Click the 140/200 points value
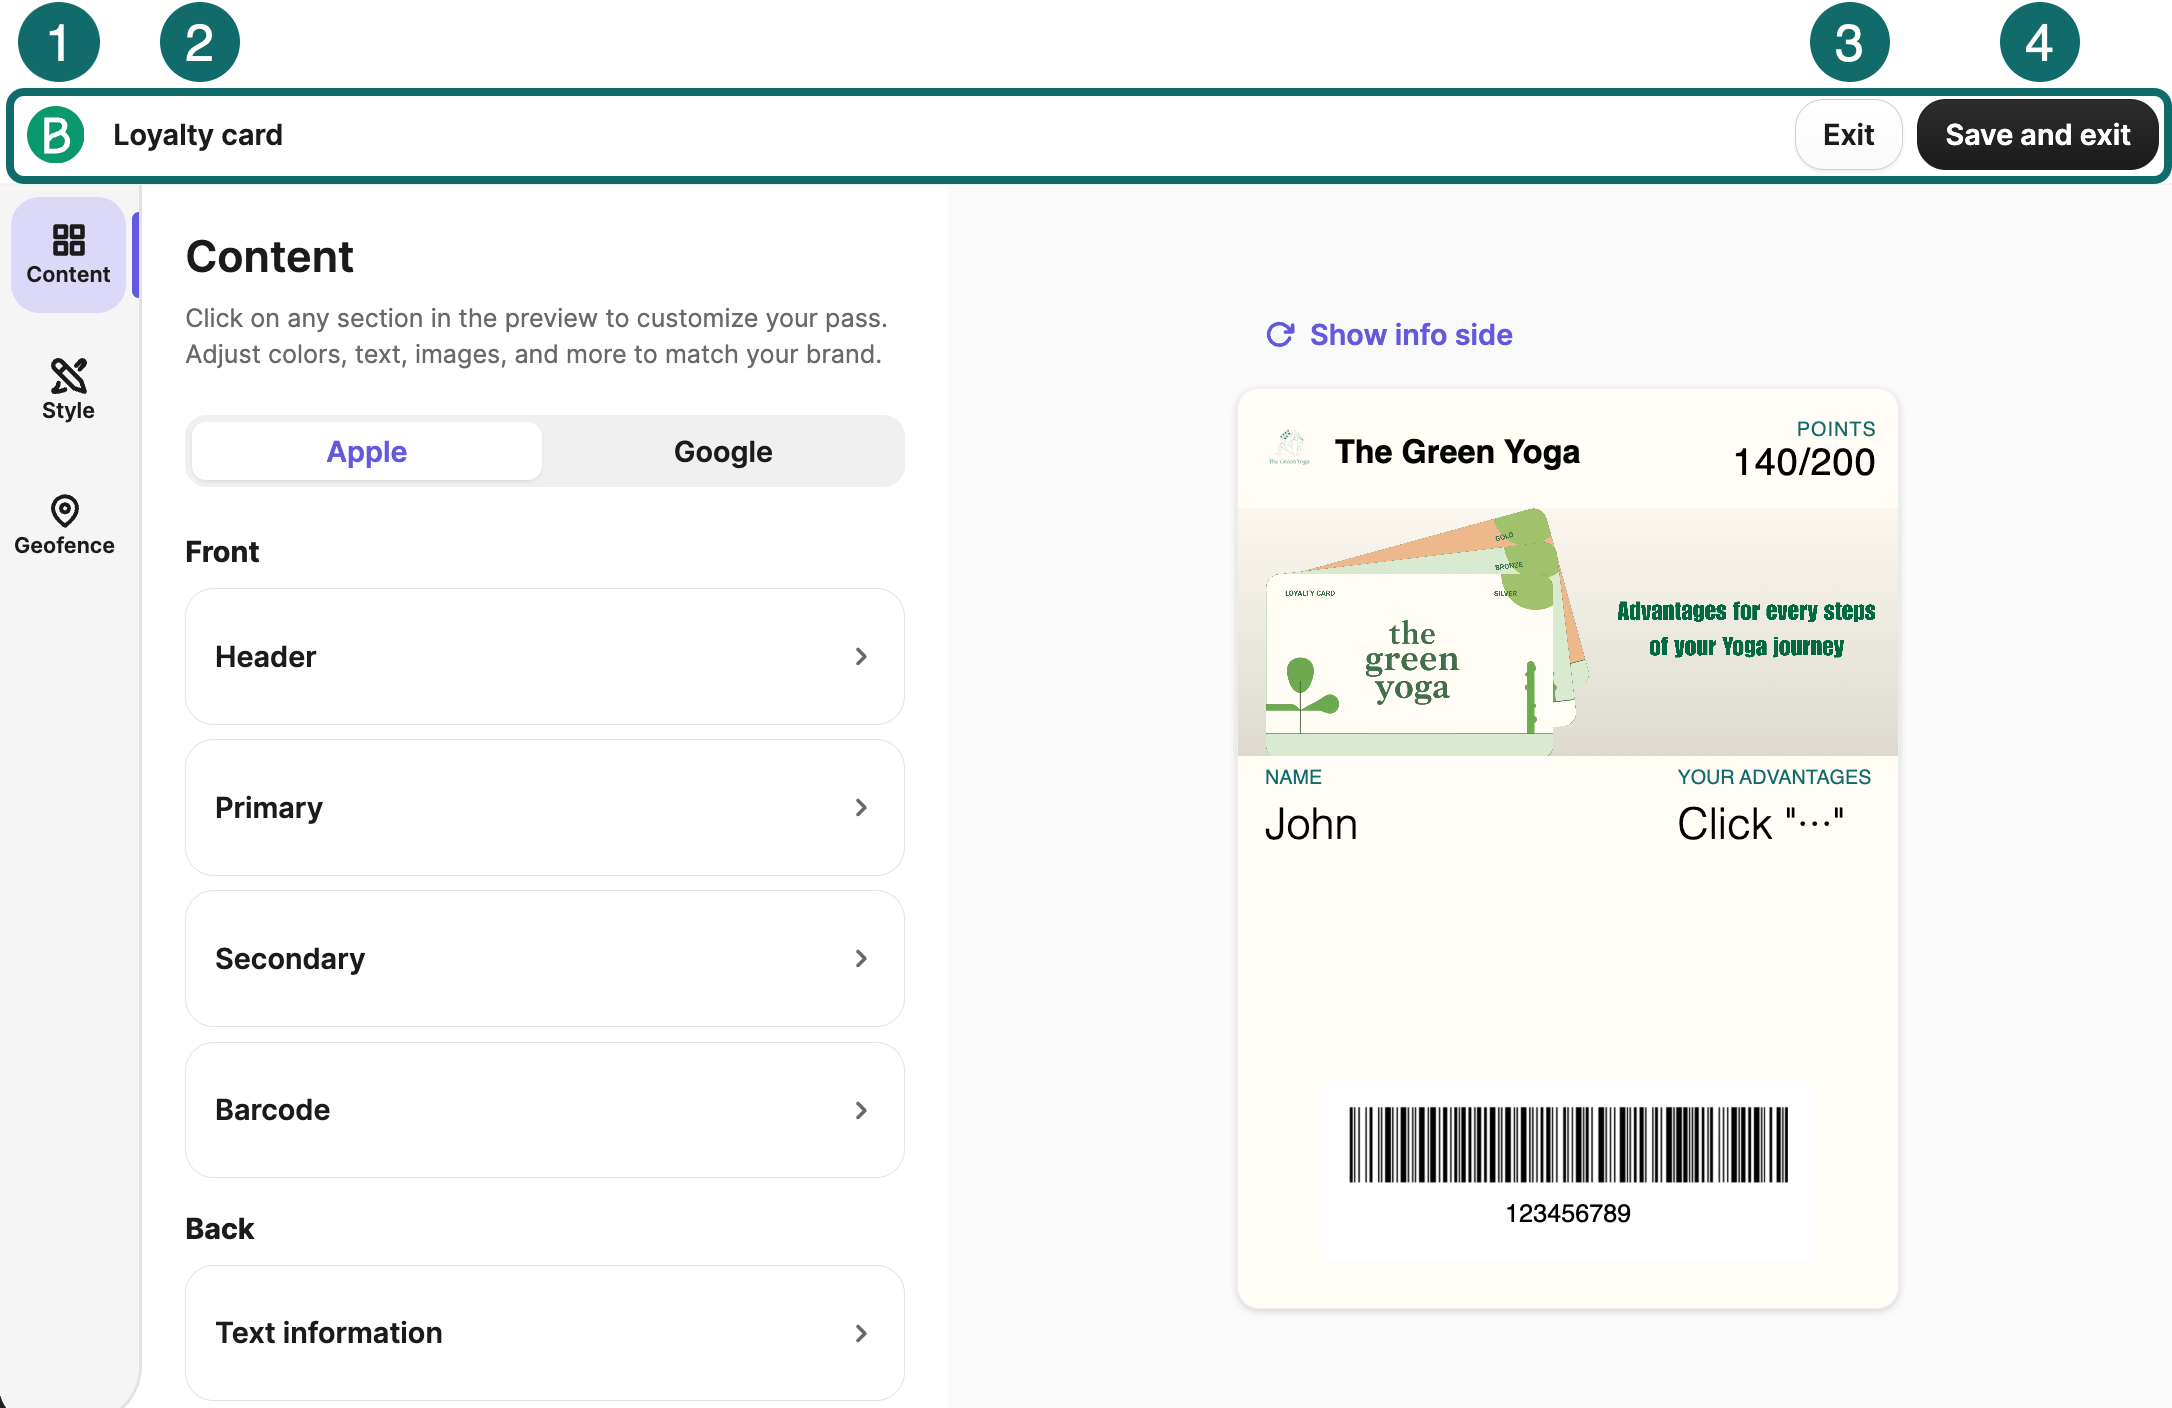The width and height of the screenshot is (2172, 1408). pyautogui.click(x=1804, y=463)
